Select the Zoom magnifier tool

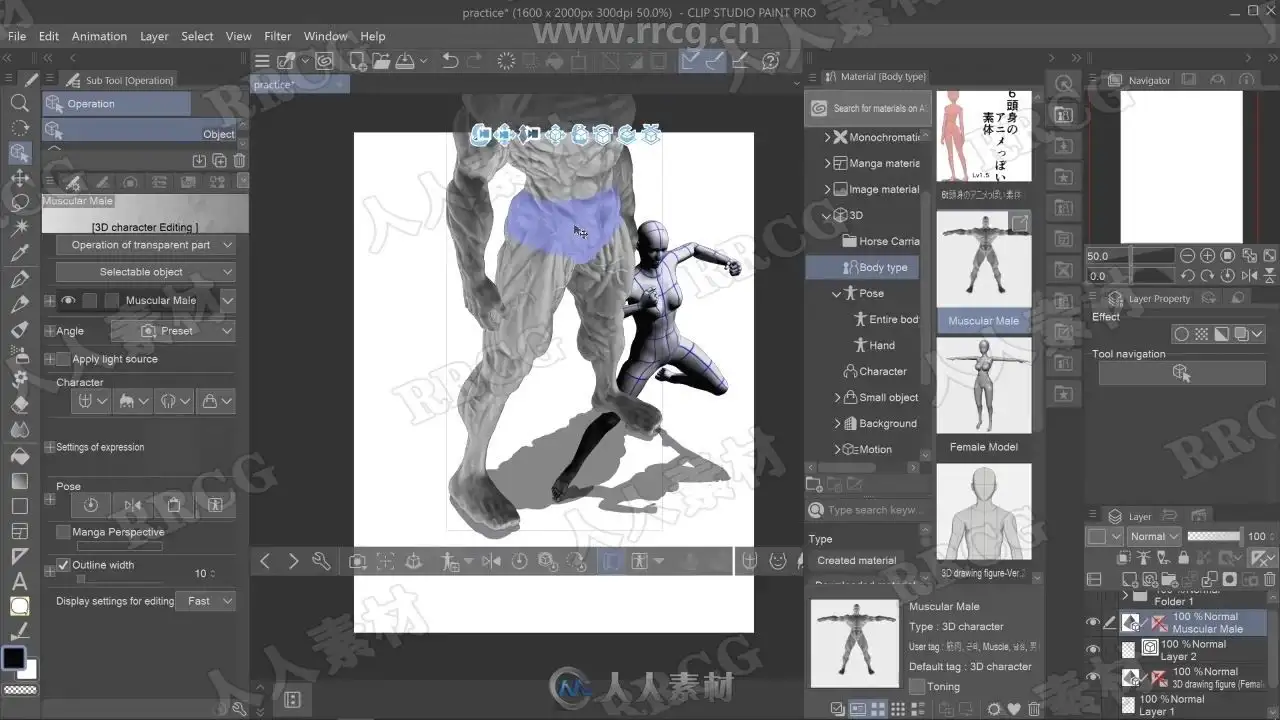pyautogui.click(x=19, y=103)
